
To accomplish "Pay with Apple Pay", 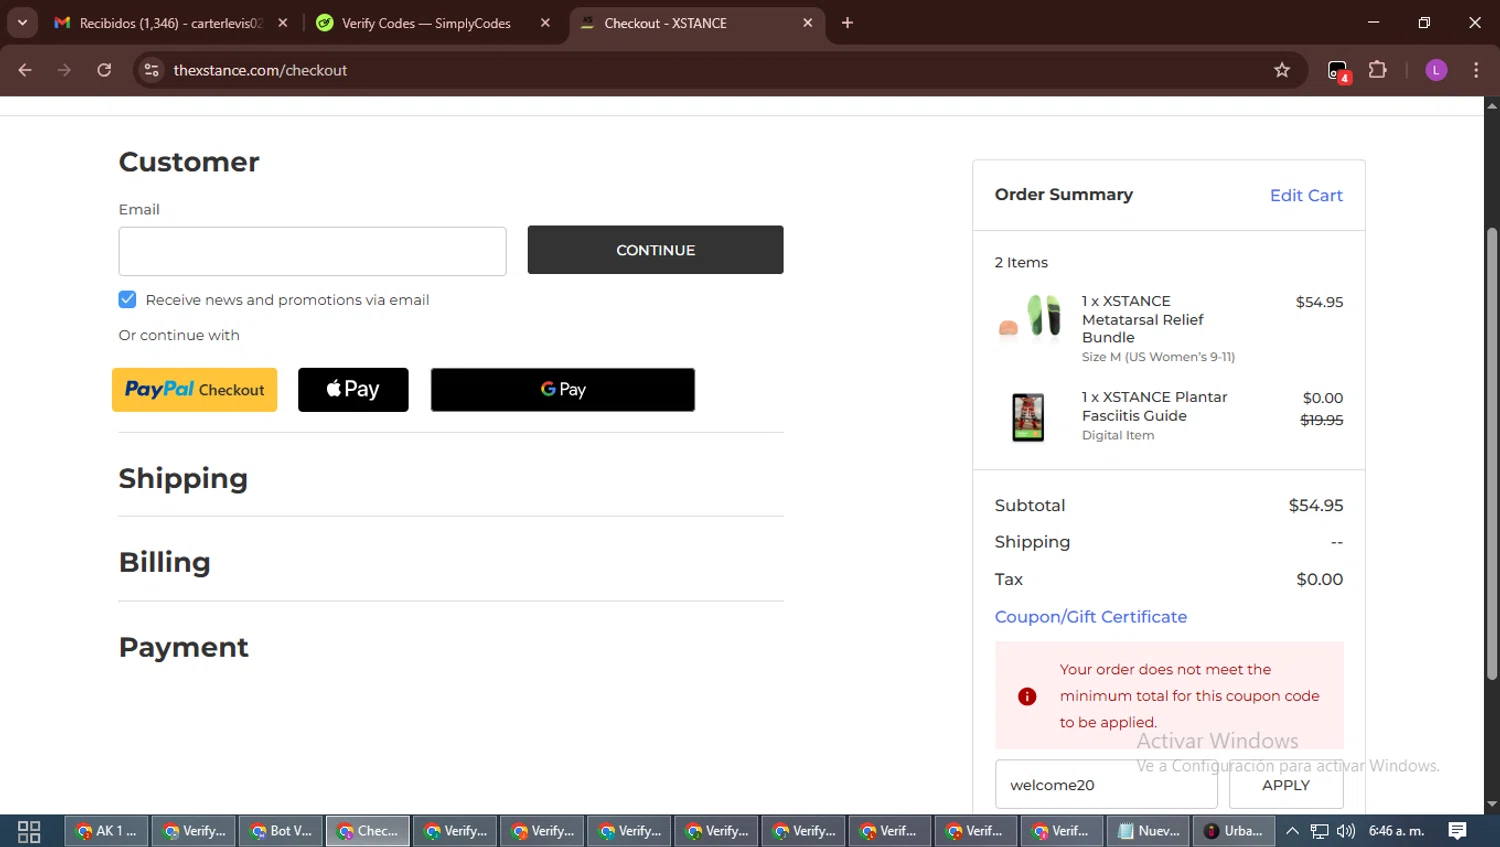I will pos(353,390).
